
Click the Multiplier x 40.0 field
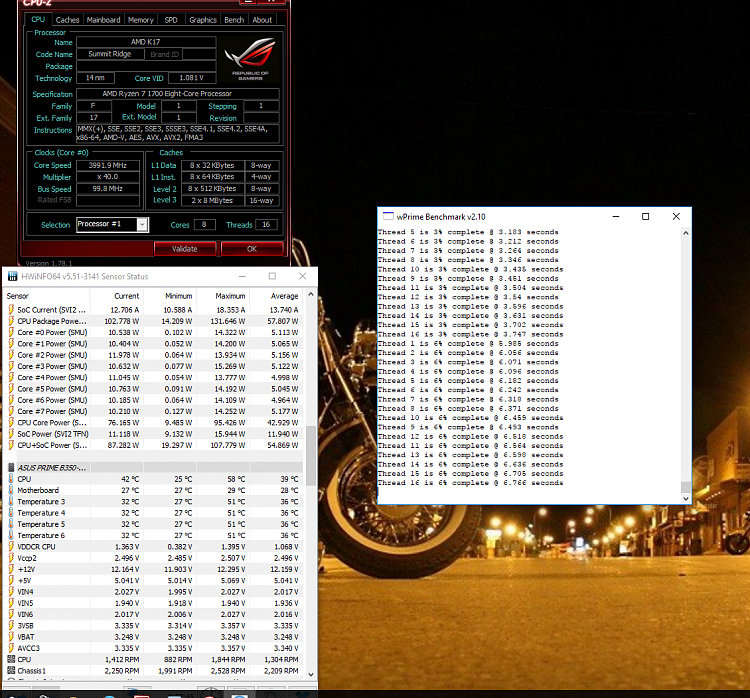point(108,177)
